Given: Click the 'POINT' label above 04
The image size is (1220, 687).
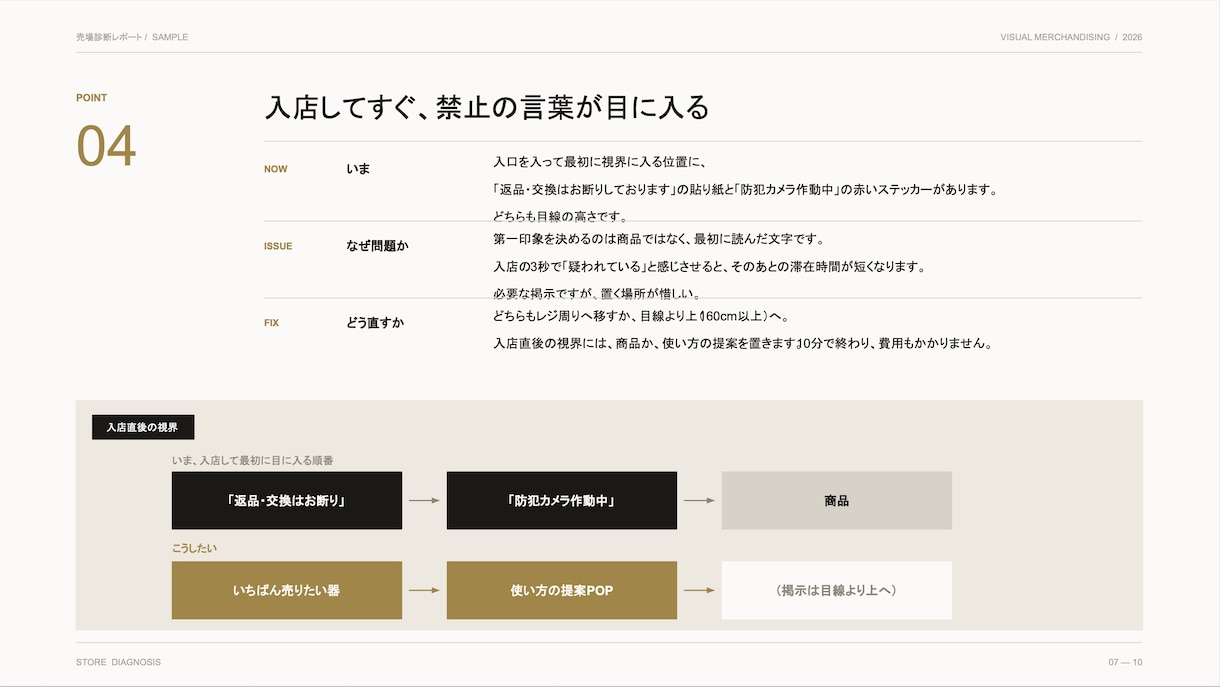Looking at the screenshot, I should (x=92, y=98).
